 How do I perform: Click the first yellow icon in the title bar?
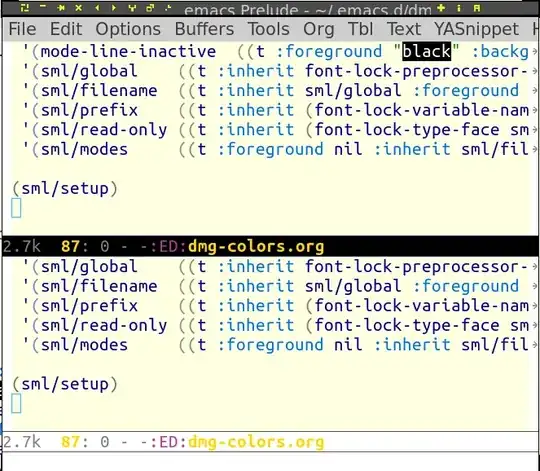click(25, 8)
